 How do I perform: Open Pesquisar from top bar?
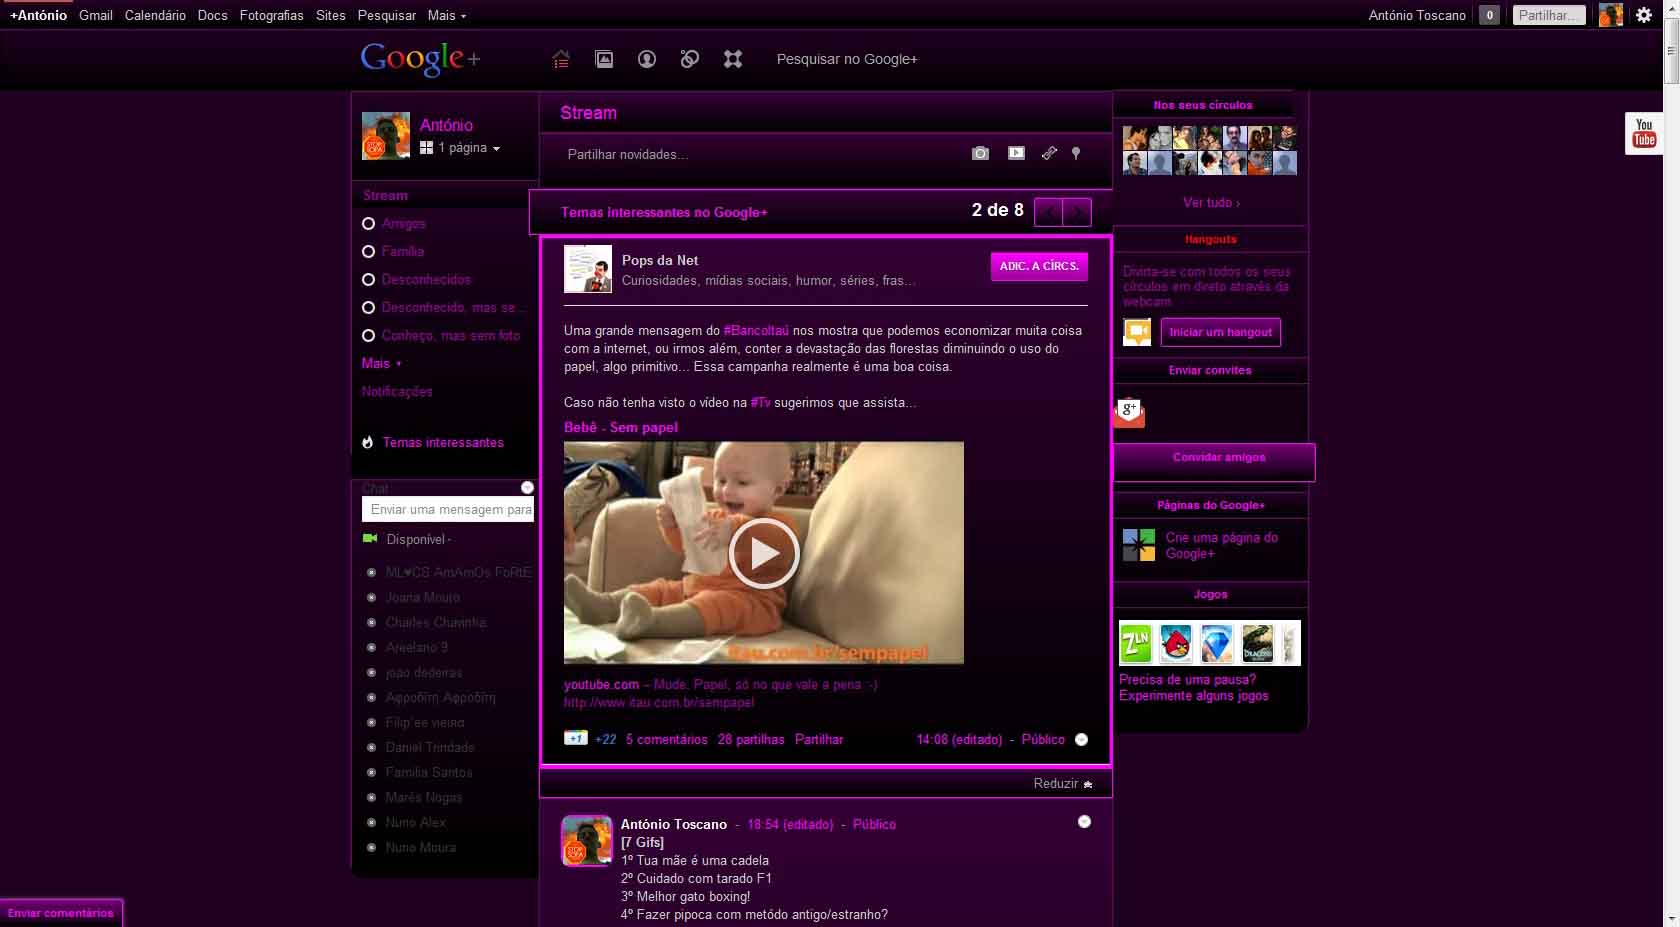pyautogui.click(x=386, y=15)
